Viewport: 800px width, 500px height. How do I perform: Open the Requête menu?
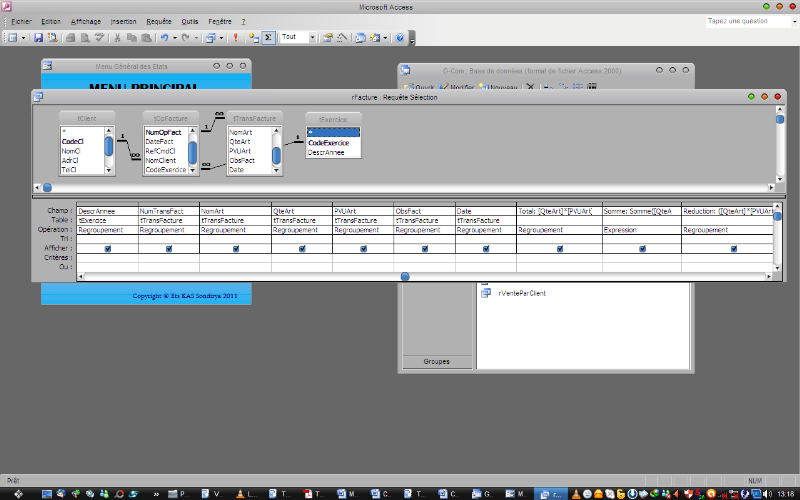(158, 21)
